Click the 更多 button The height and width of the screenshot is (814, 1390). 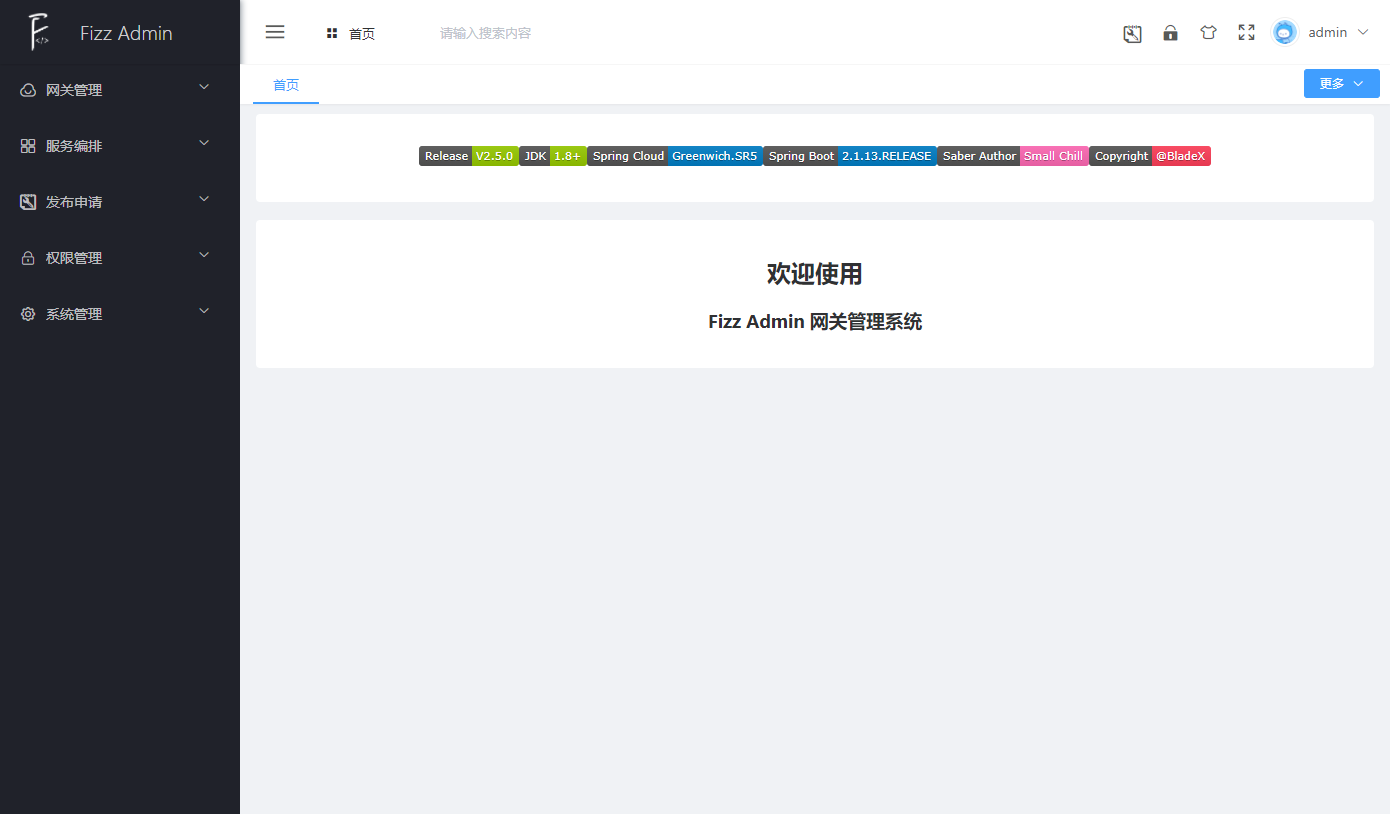coord(1341,84)
